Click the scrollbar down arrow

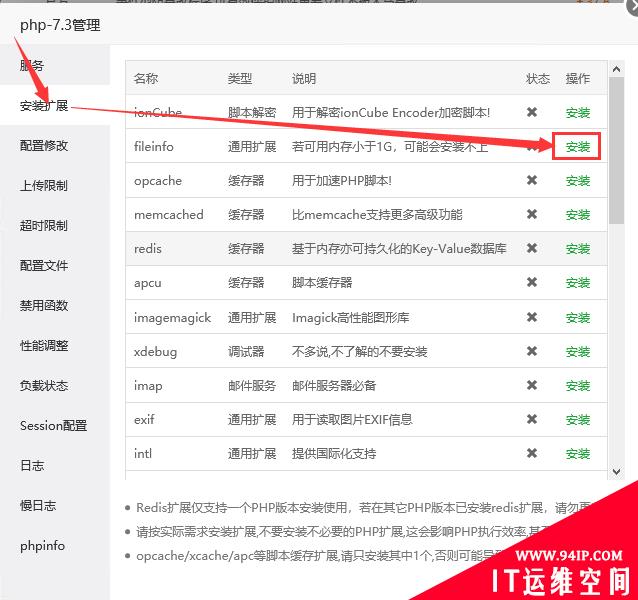pyautogui.click(x=616, y=471)
